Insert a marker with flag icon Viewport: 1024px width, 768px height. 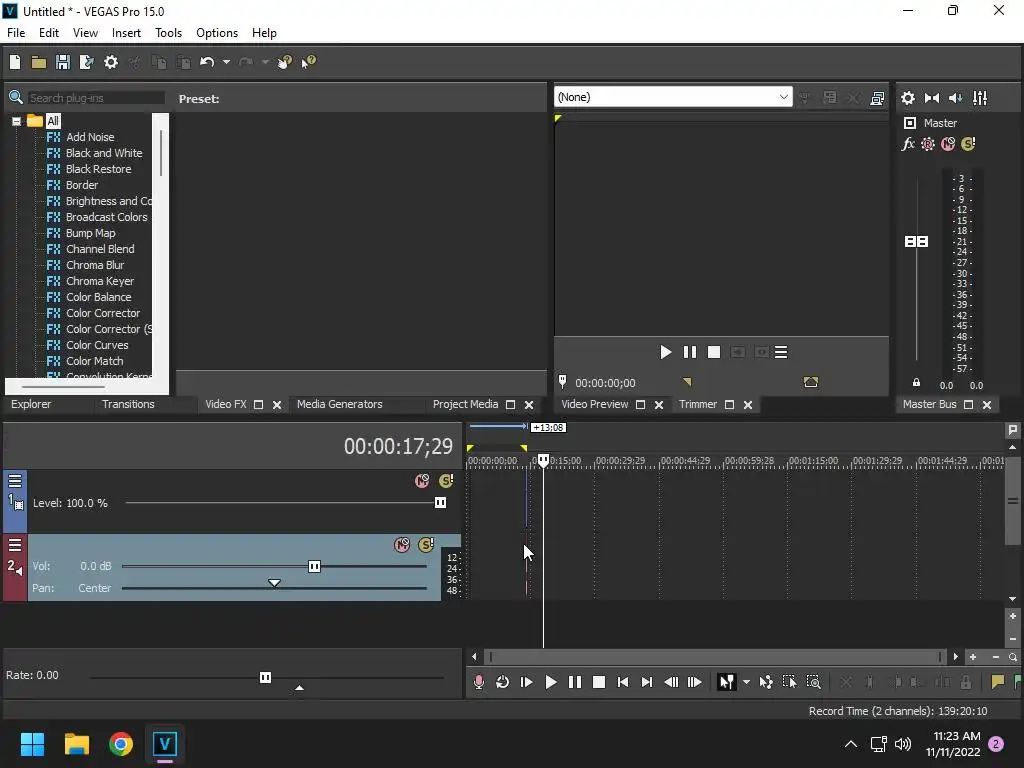[x=997, y=682]
